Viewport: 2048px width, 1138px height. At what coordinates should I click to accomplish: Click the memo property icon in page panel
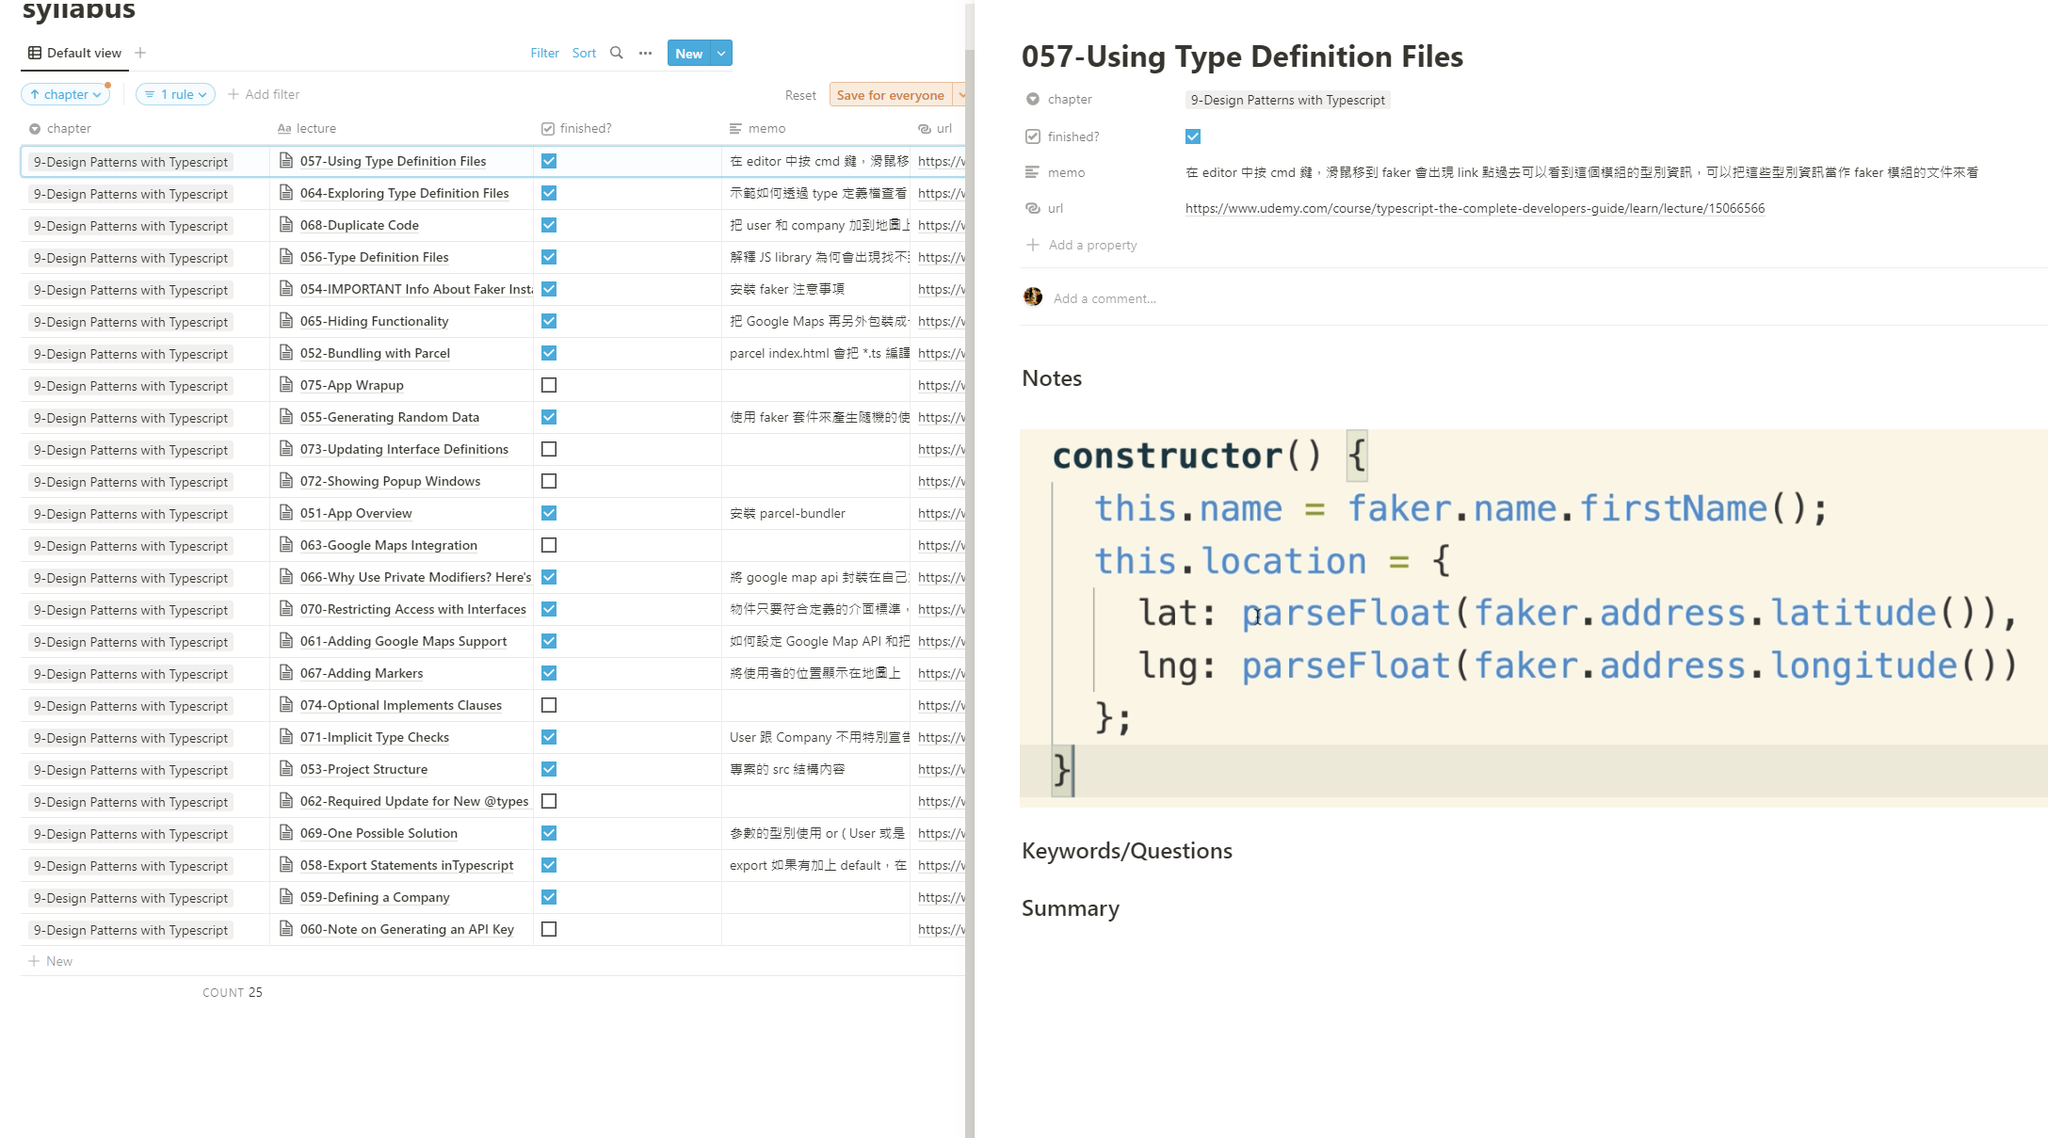1032,172
